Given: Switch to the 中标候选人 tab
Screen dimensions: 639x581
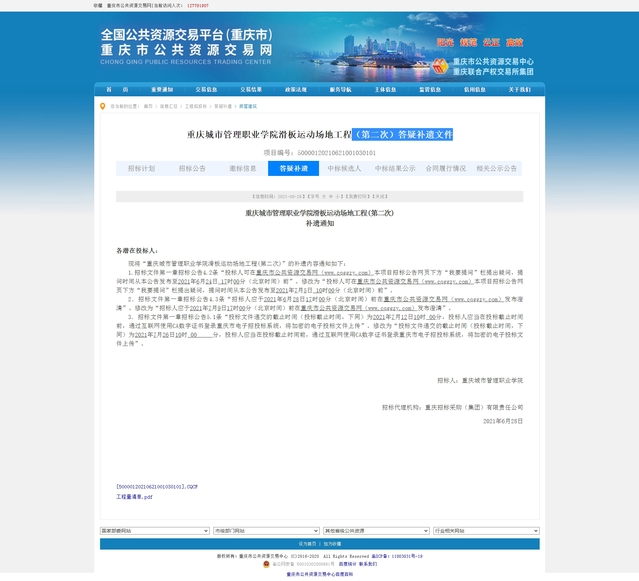Looking at the screenshot, I should 344,169.
